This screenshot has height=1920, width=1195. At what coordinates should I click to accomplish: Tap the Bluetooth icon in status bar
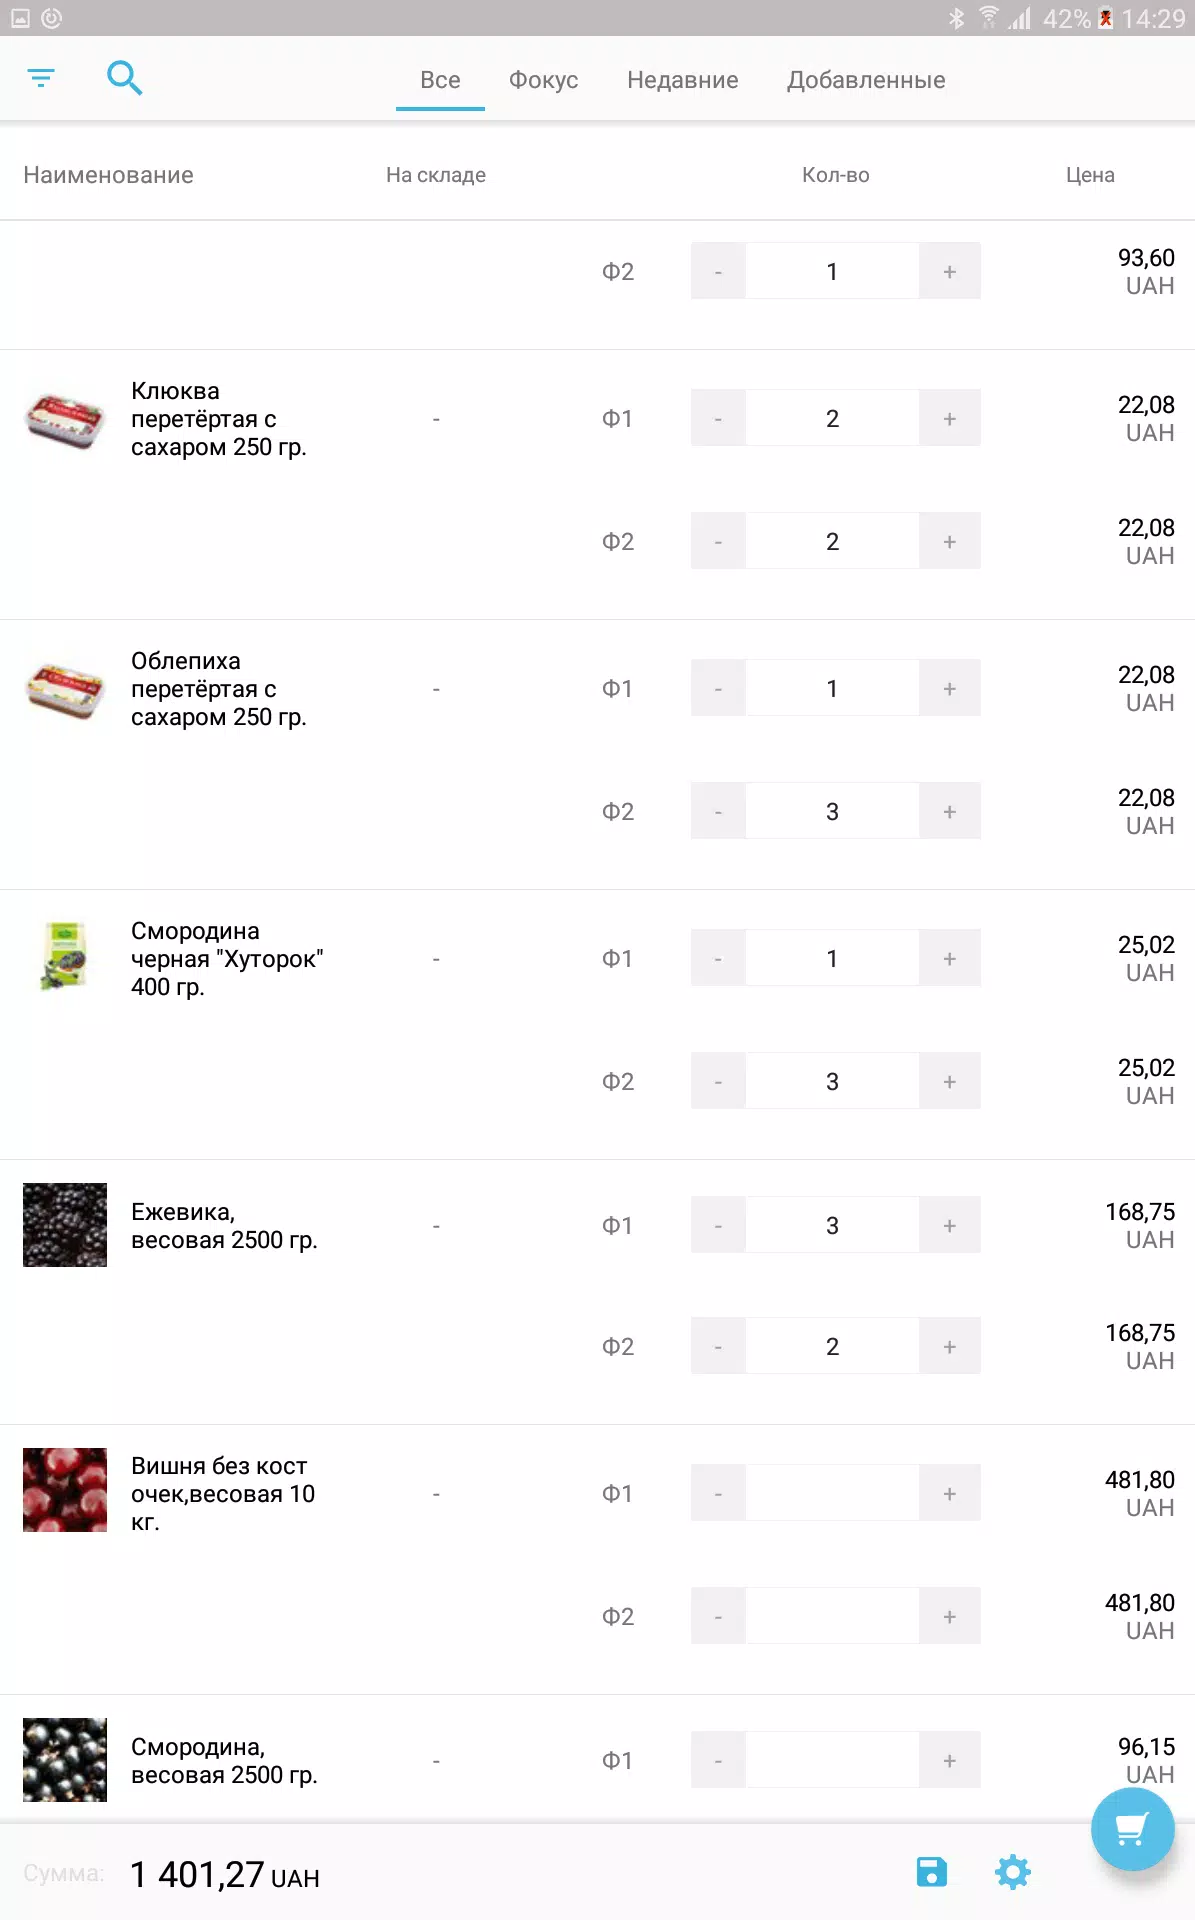[x=956, y=18]
